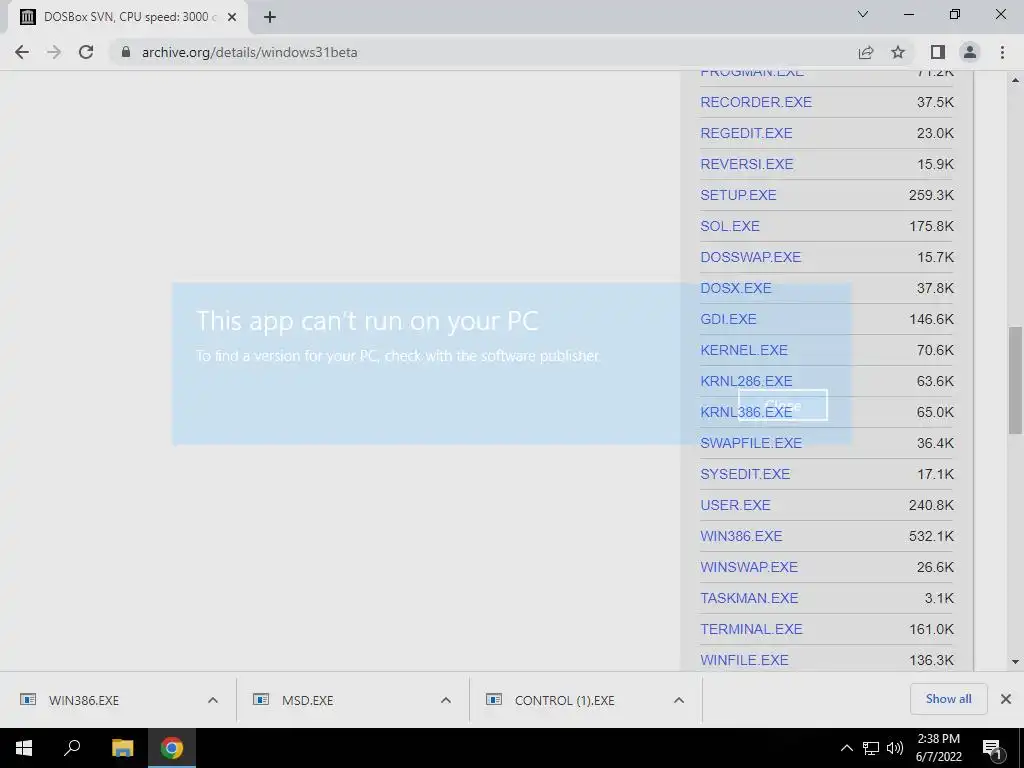Open SOL.EXE file link
The height and width of the screenshot is (768, 1024).
[x=729, y=226]
